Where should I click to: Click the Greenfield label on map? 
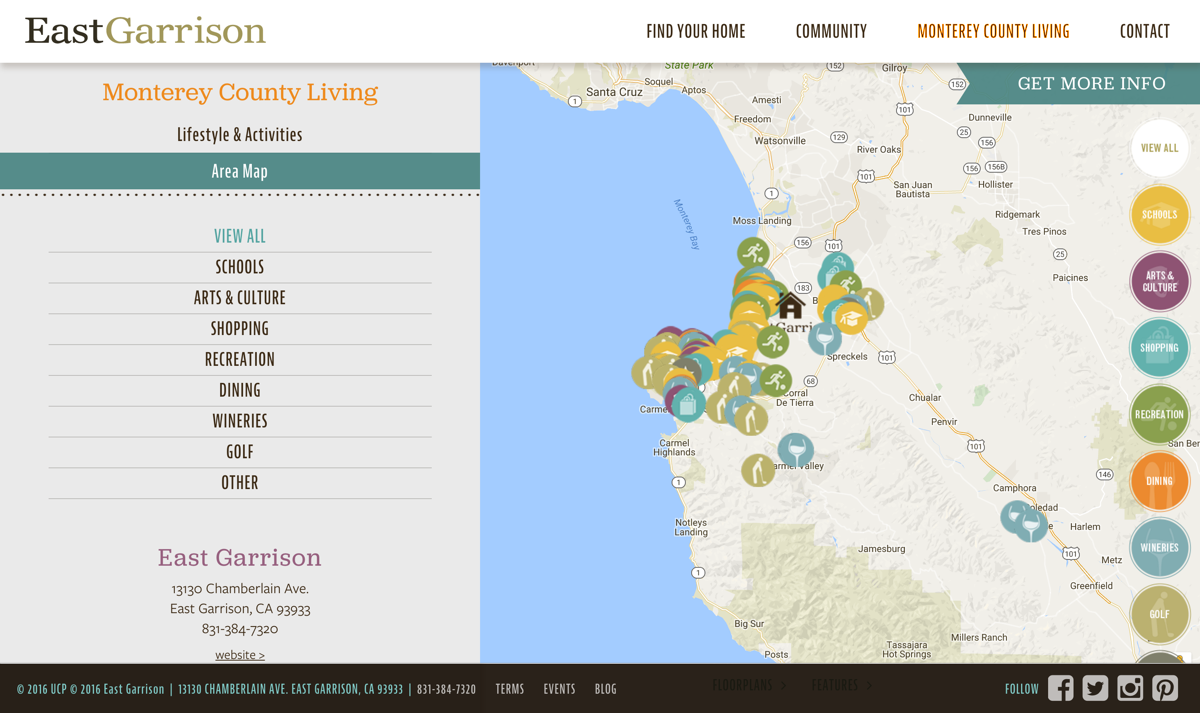pos(1091,586)
